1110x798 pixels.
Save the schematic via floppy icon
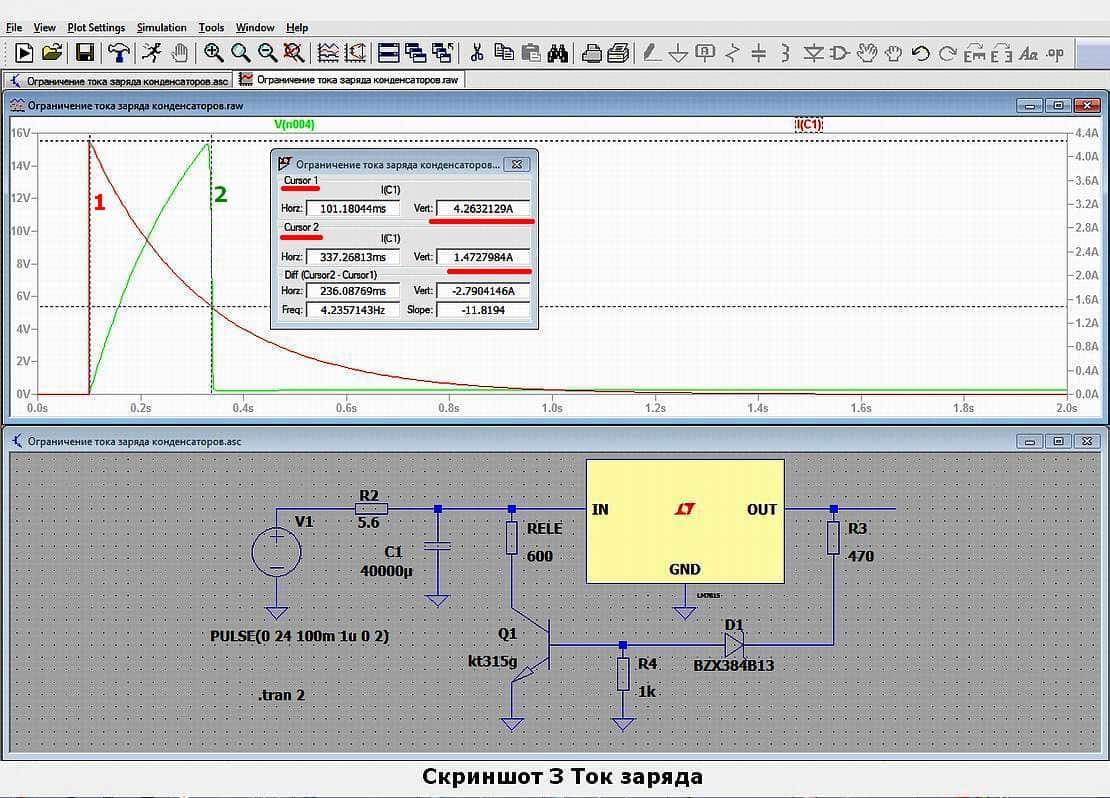(85, 52)
